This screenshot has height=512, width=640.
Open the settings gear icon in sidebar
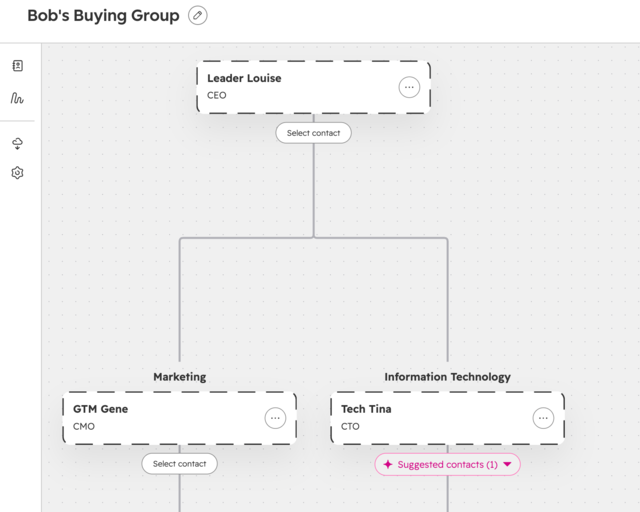pyautogui.click(x=17, y=173)
